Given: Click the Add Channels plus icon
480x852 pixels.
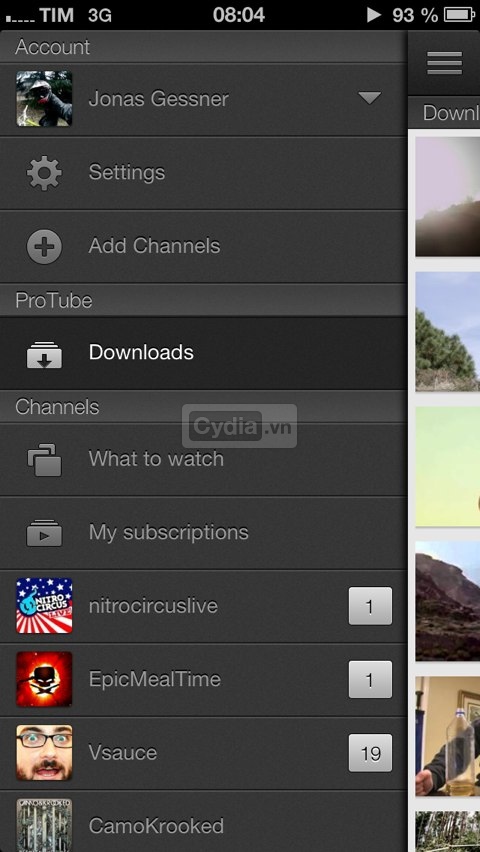Looking at the screenshot, I should point(44,246).
